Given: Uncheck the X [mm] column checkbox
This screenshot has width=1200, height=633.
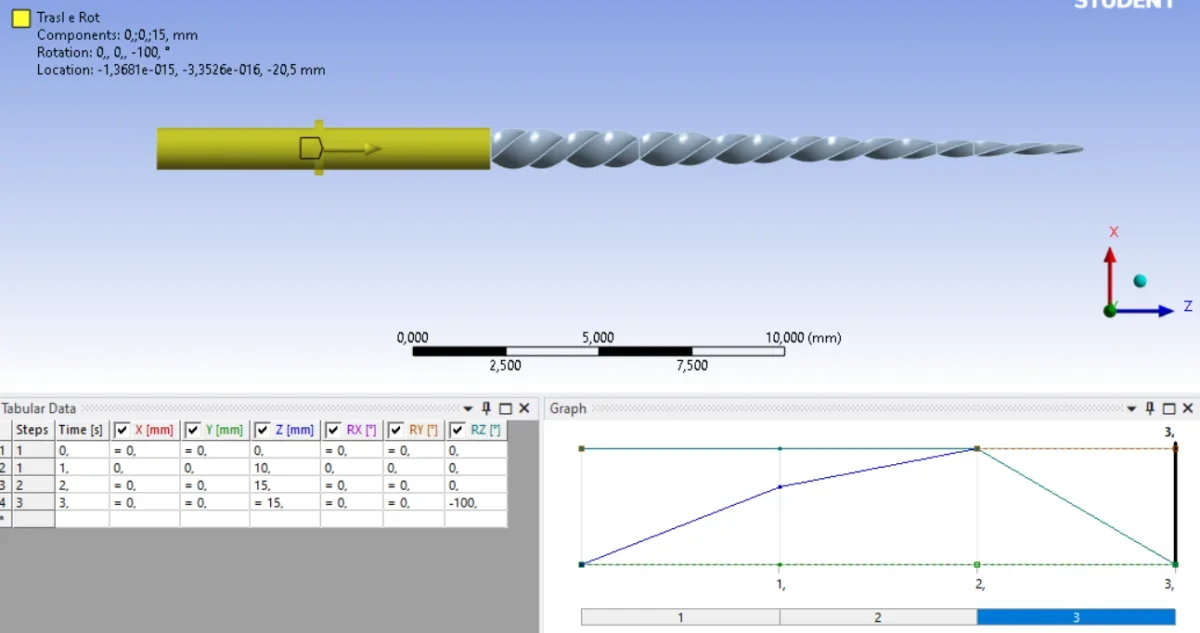Looking at the screenshot, I should (x=122, y=430).
